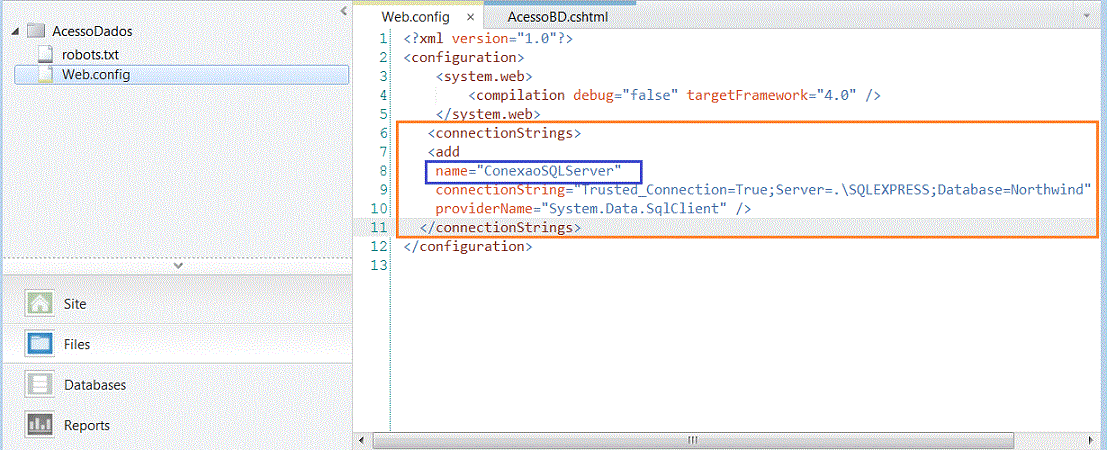Click the opening <connectionStrings> tag
Screen dimensions: 1107x450
coord(504,133)
